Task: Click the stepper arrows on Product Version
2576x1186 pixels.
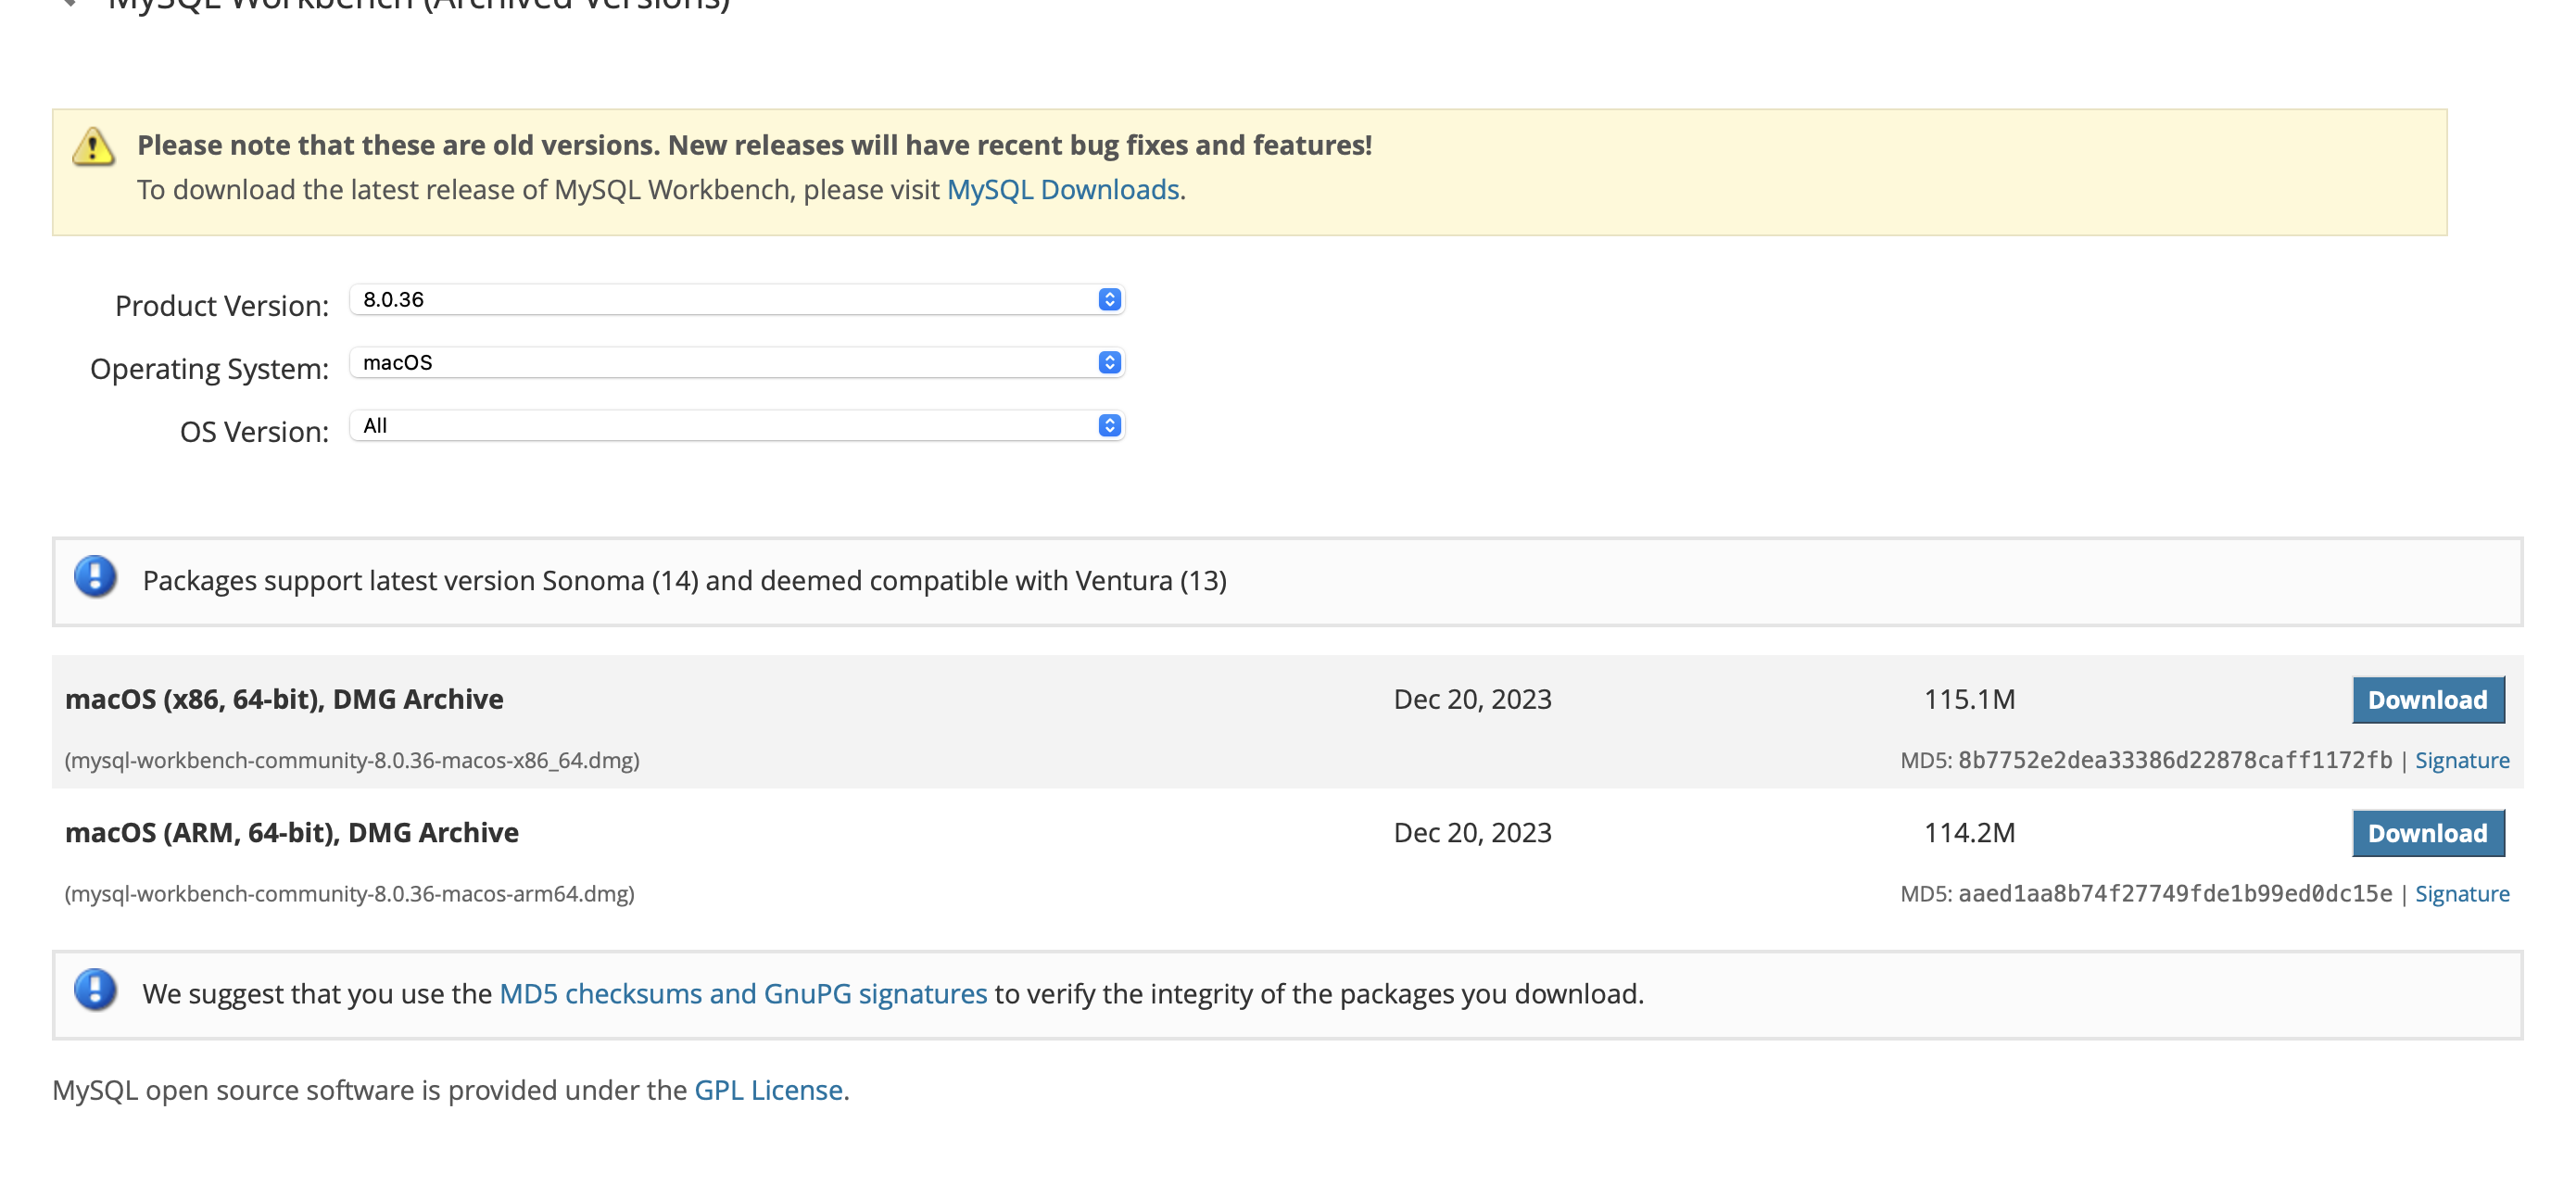Action: point(1109,299)
